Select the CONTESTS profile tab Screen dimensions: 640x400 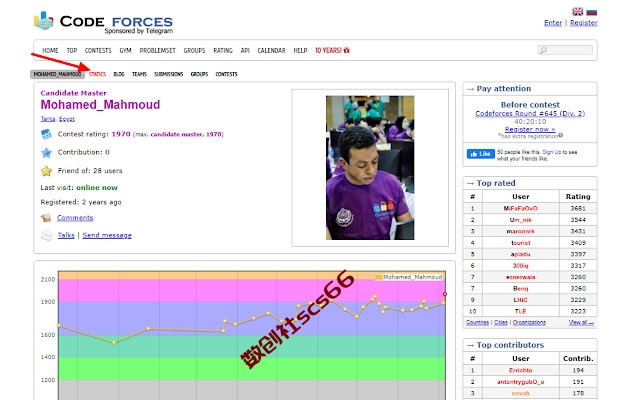pos(227,74)
